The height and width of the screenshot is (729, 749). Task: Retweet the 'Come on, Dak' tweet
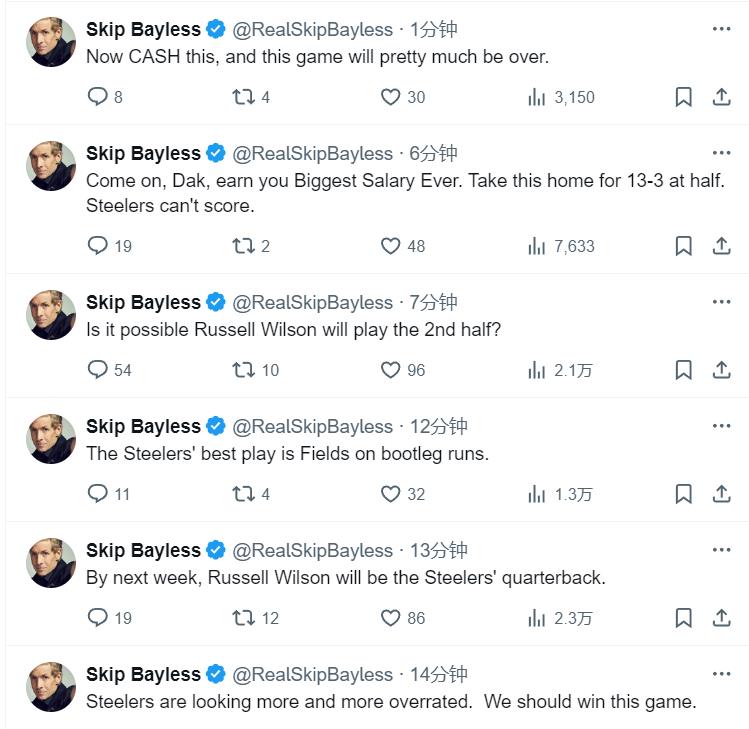pyautogui.click(x=243, y=246)
